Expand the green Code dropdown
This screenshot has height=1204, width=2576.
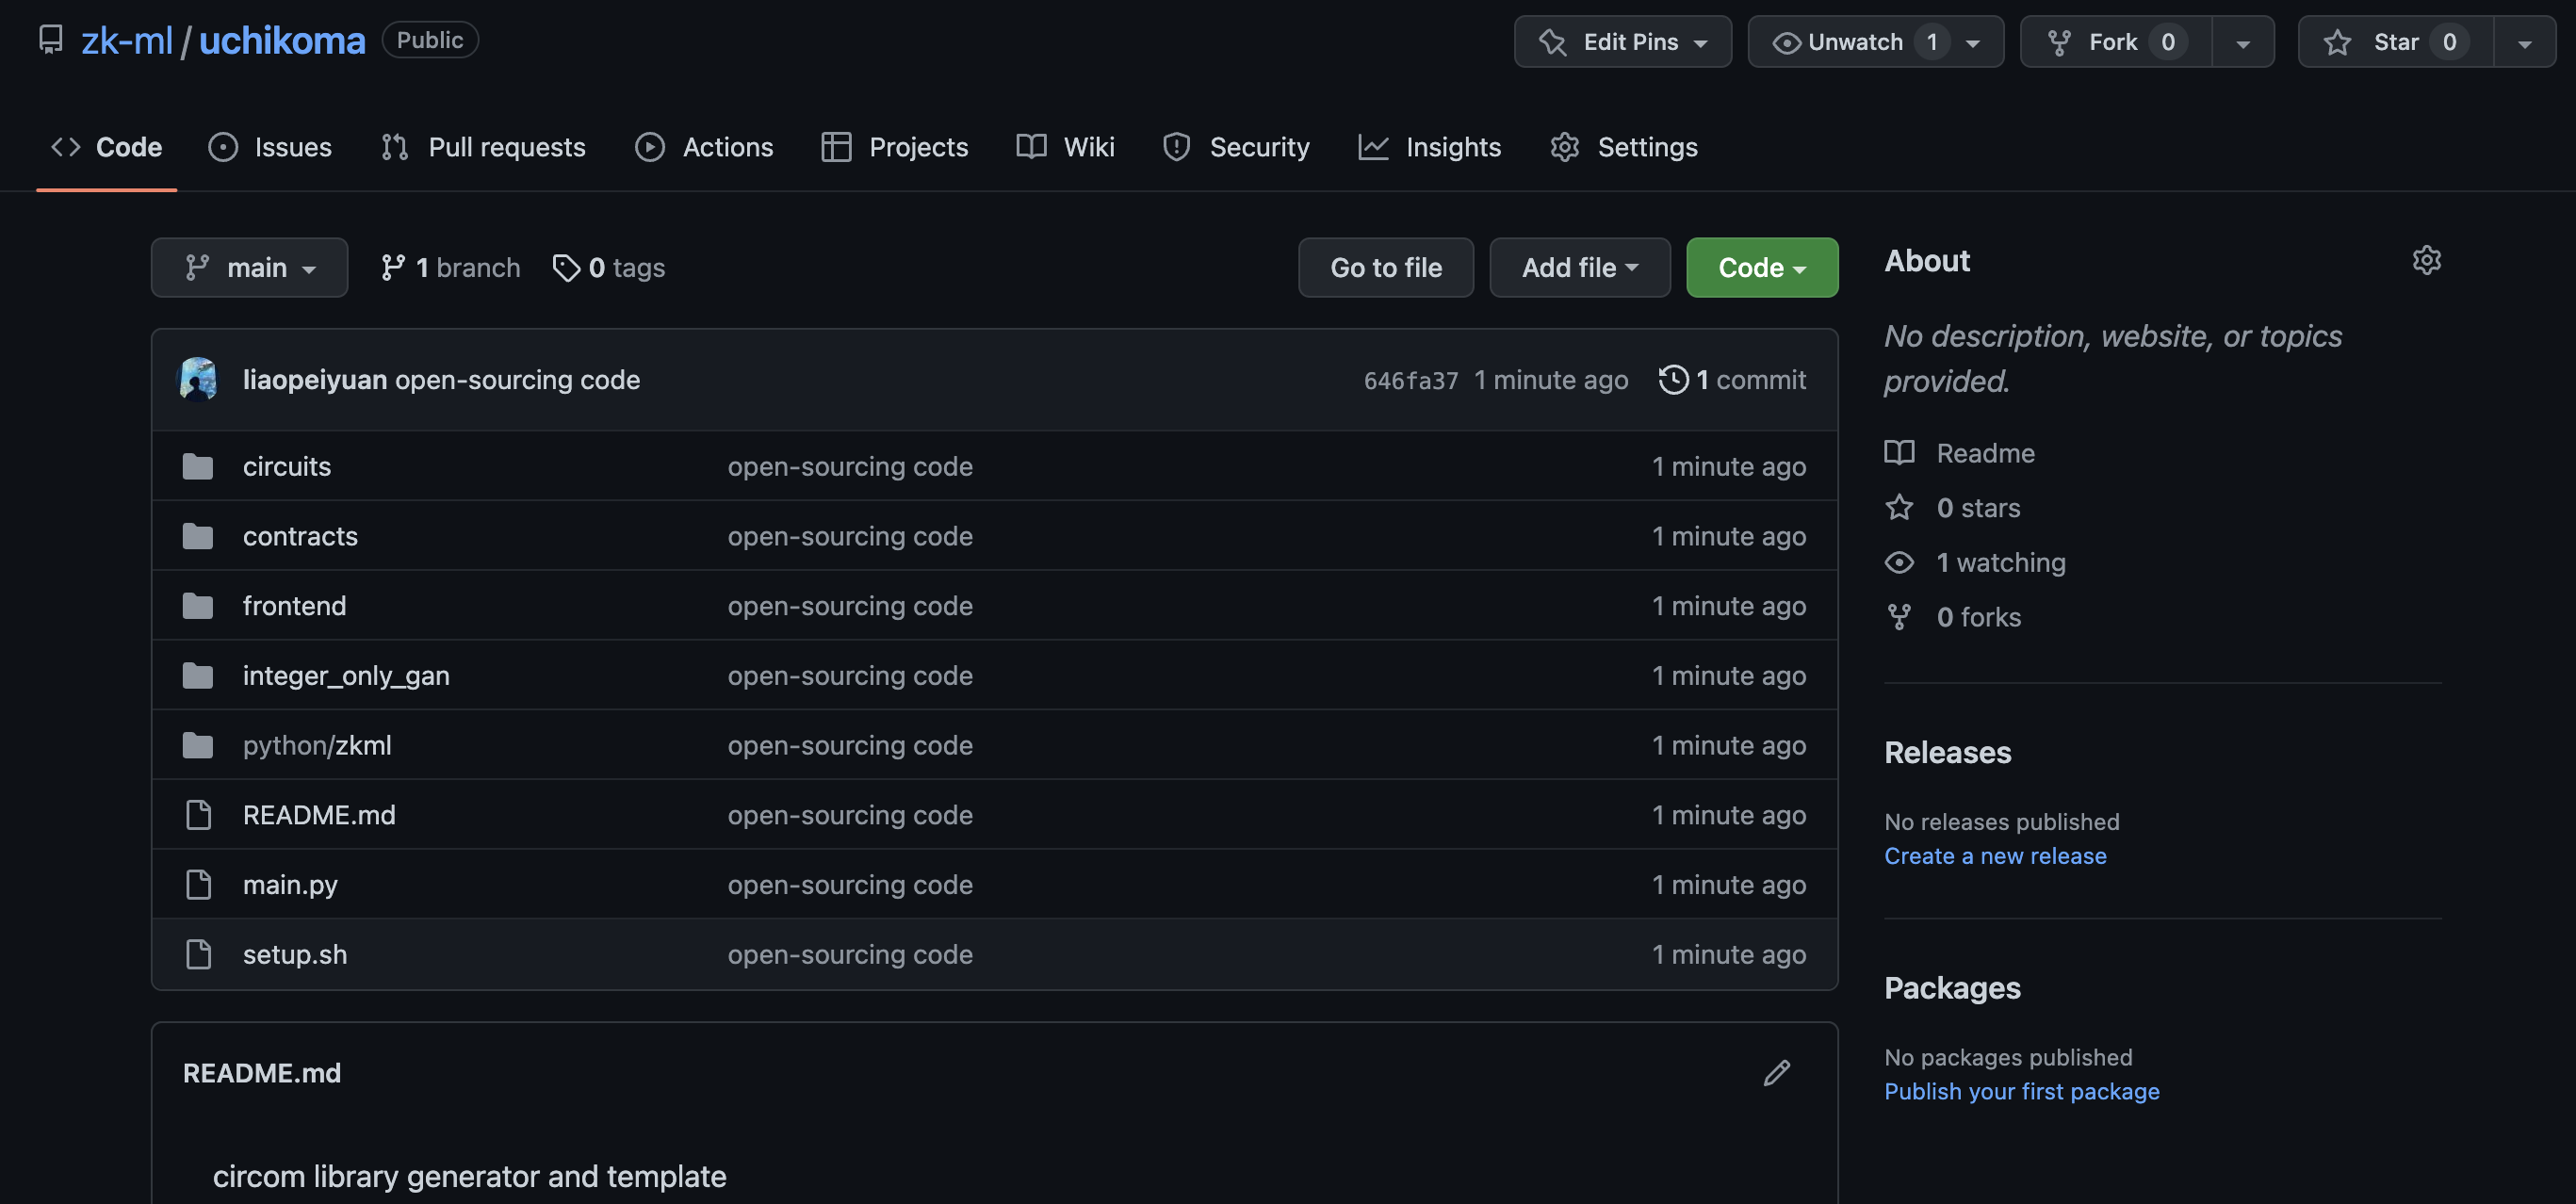[1761, 268]
